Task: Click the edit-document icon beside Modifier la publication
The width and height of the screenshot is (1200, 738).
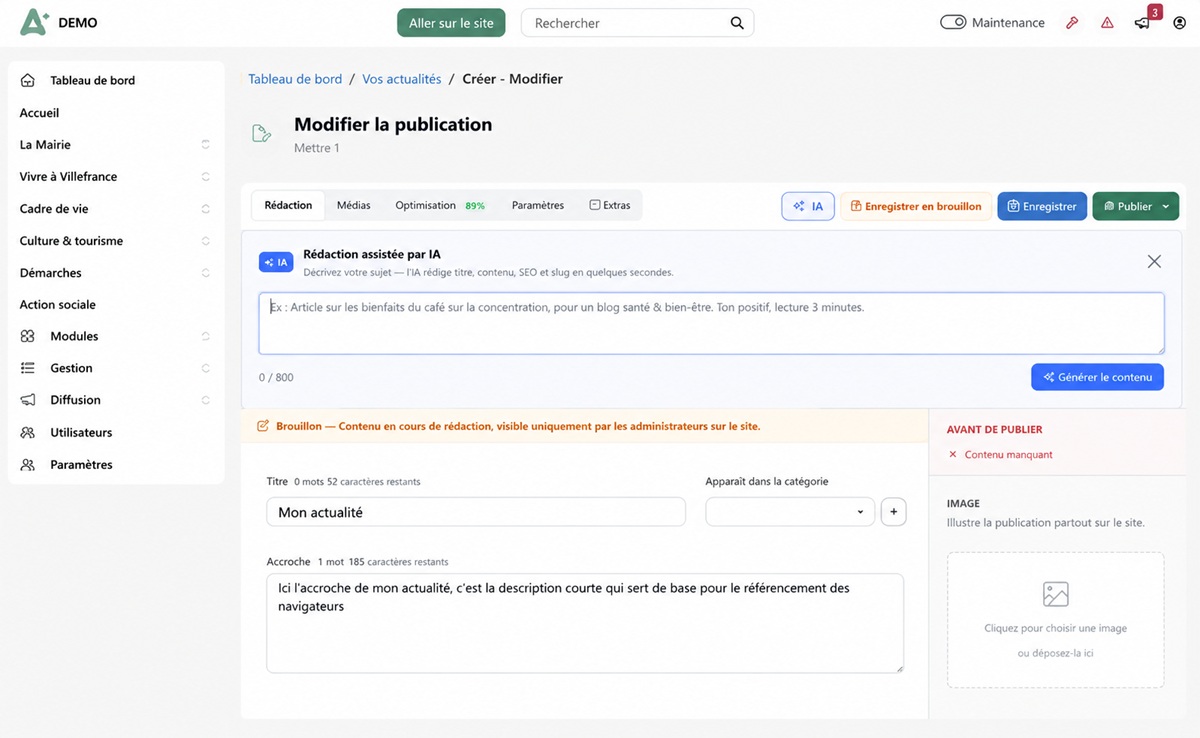Action: coord(262,134)
